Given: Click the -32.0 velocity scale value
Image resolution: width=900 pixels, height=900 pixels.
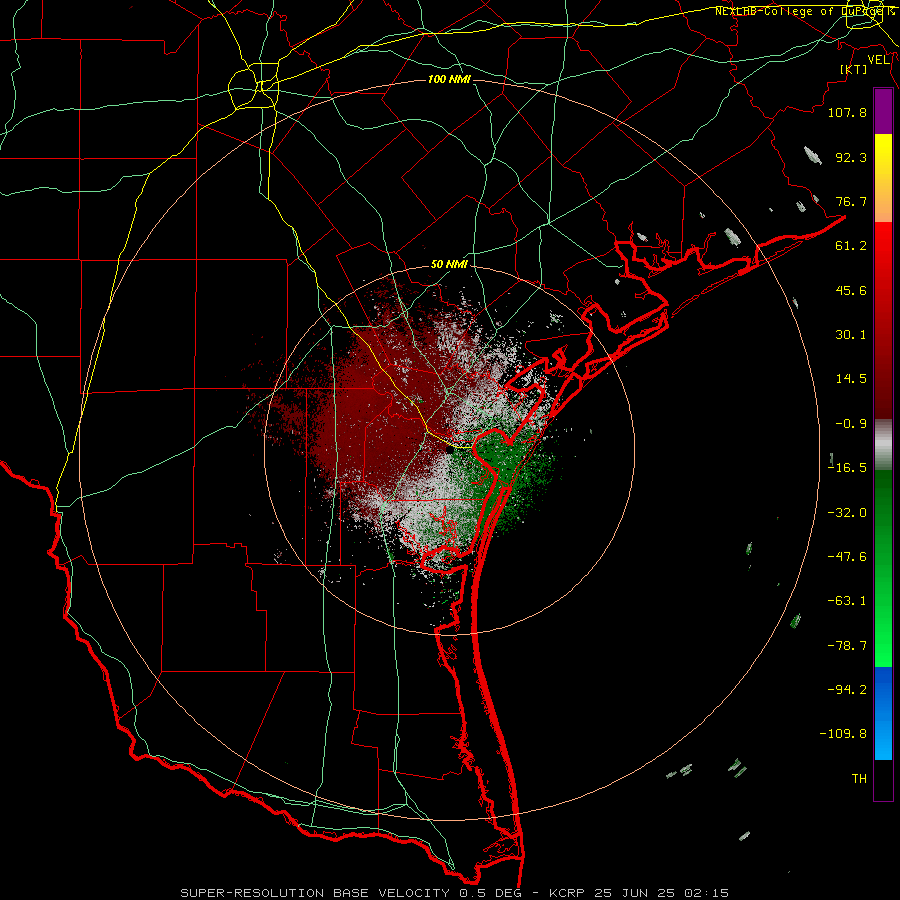Looking at the screenshot, I should point(847,513).
